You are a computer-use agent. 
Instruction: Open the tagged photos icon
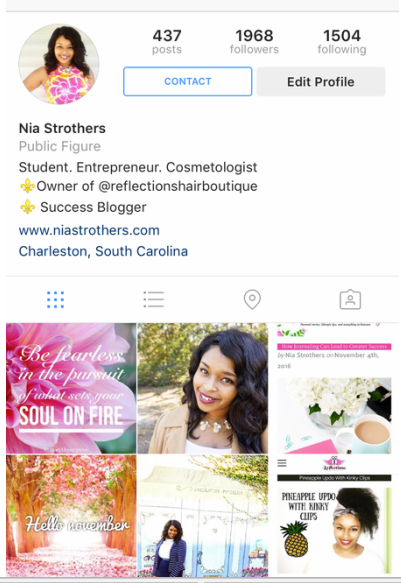tap(350, 300)
